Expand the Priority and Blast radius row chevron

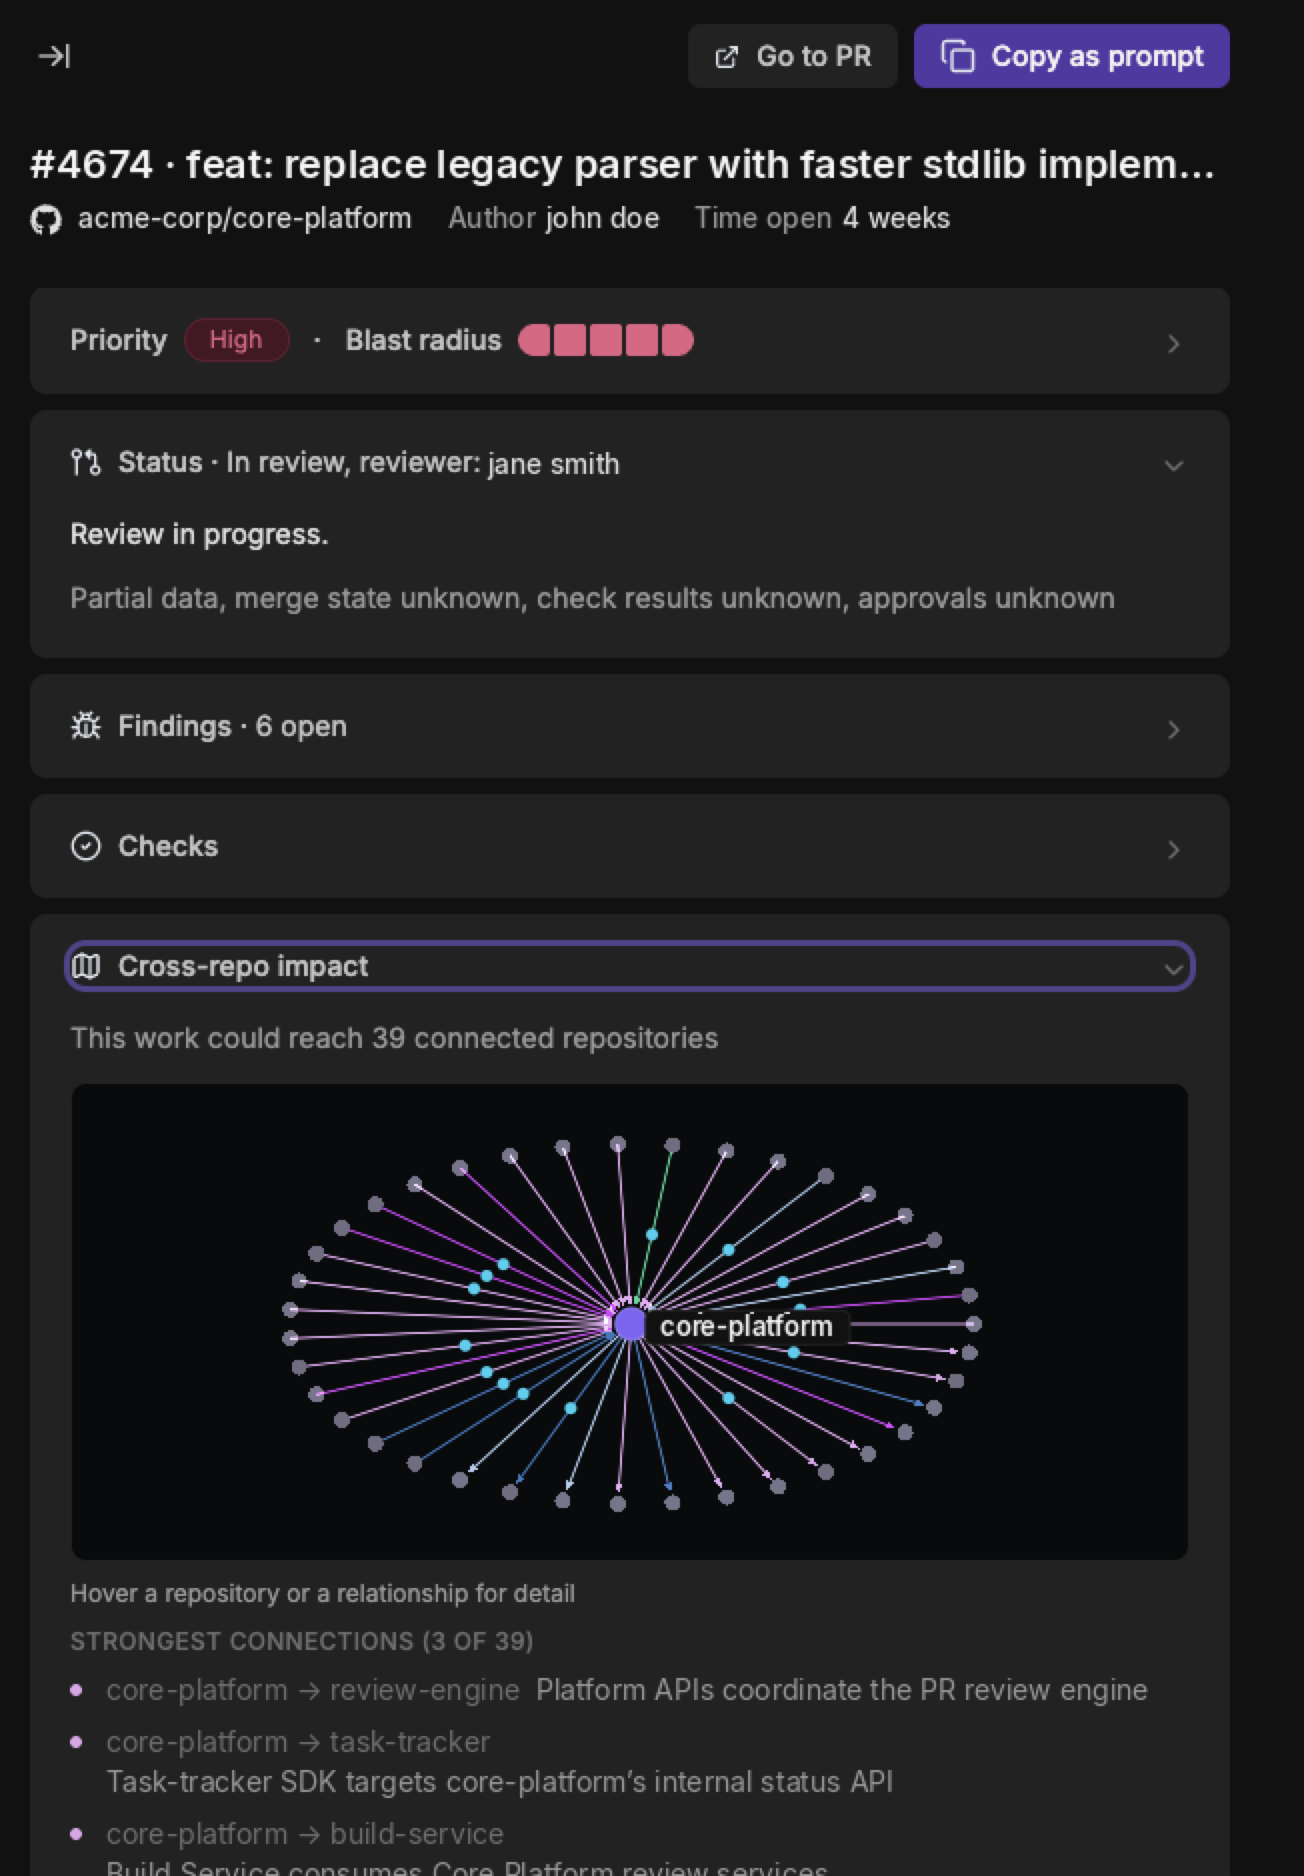(1174, 344)
